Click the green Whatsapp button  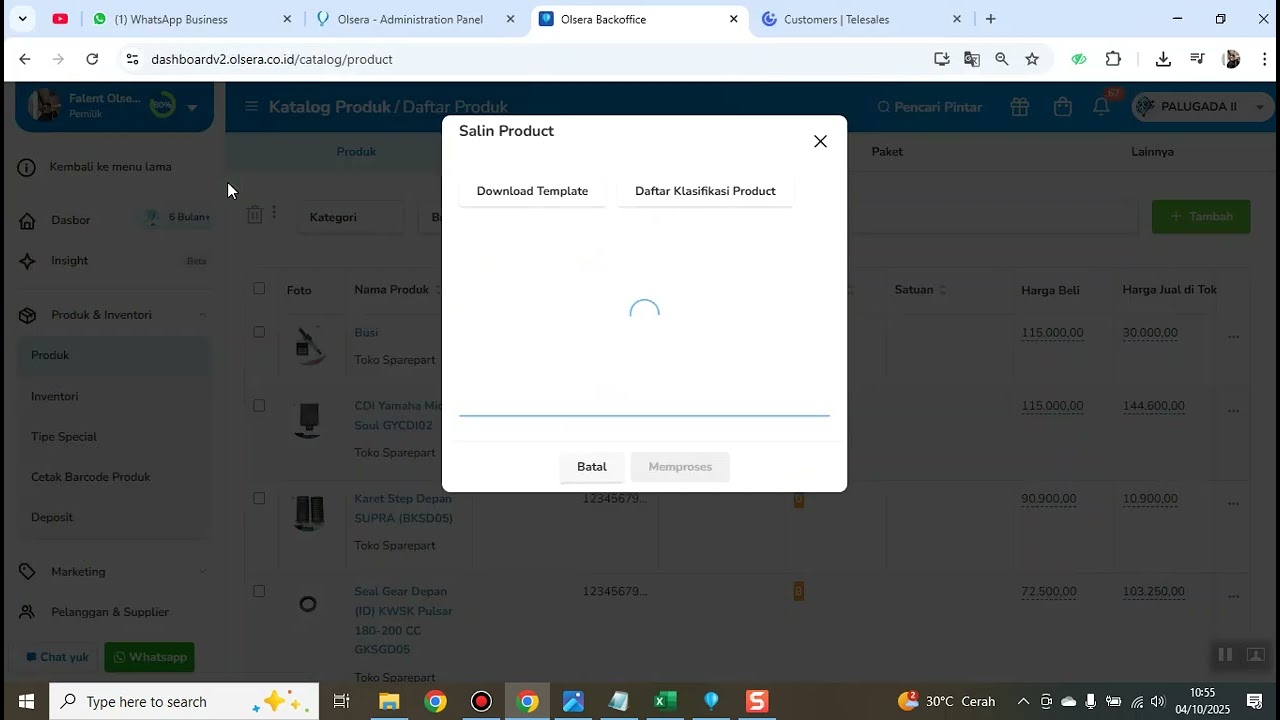click(150, 657)
